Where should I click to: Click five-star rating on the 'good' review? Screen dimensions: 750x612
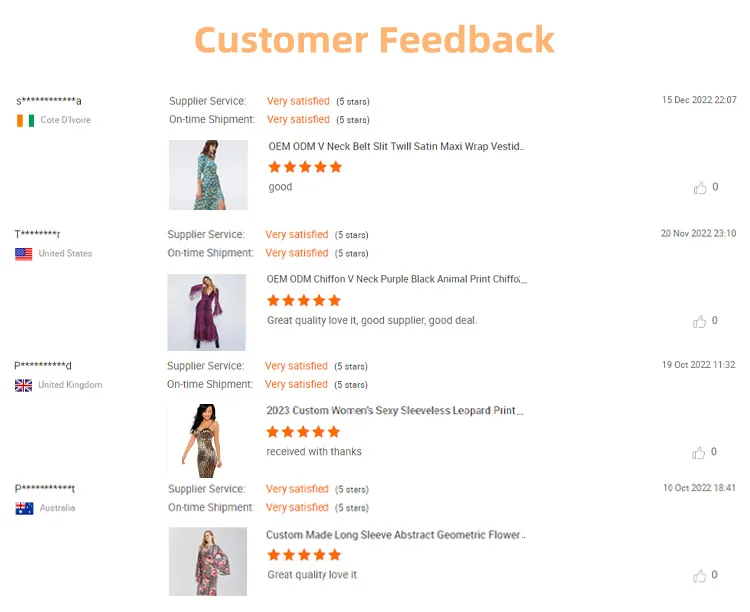coord(305,167)
